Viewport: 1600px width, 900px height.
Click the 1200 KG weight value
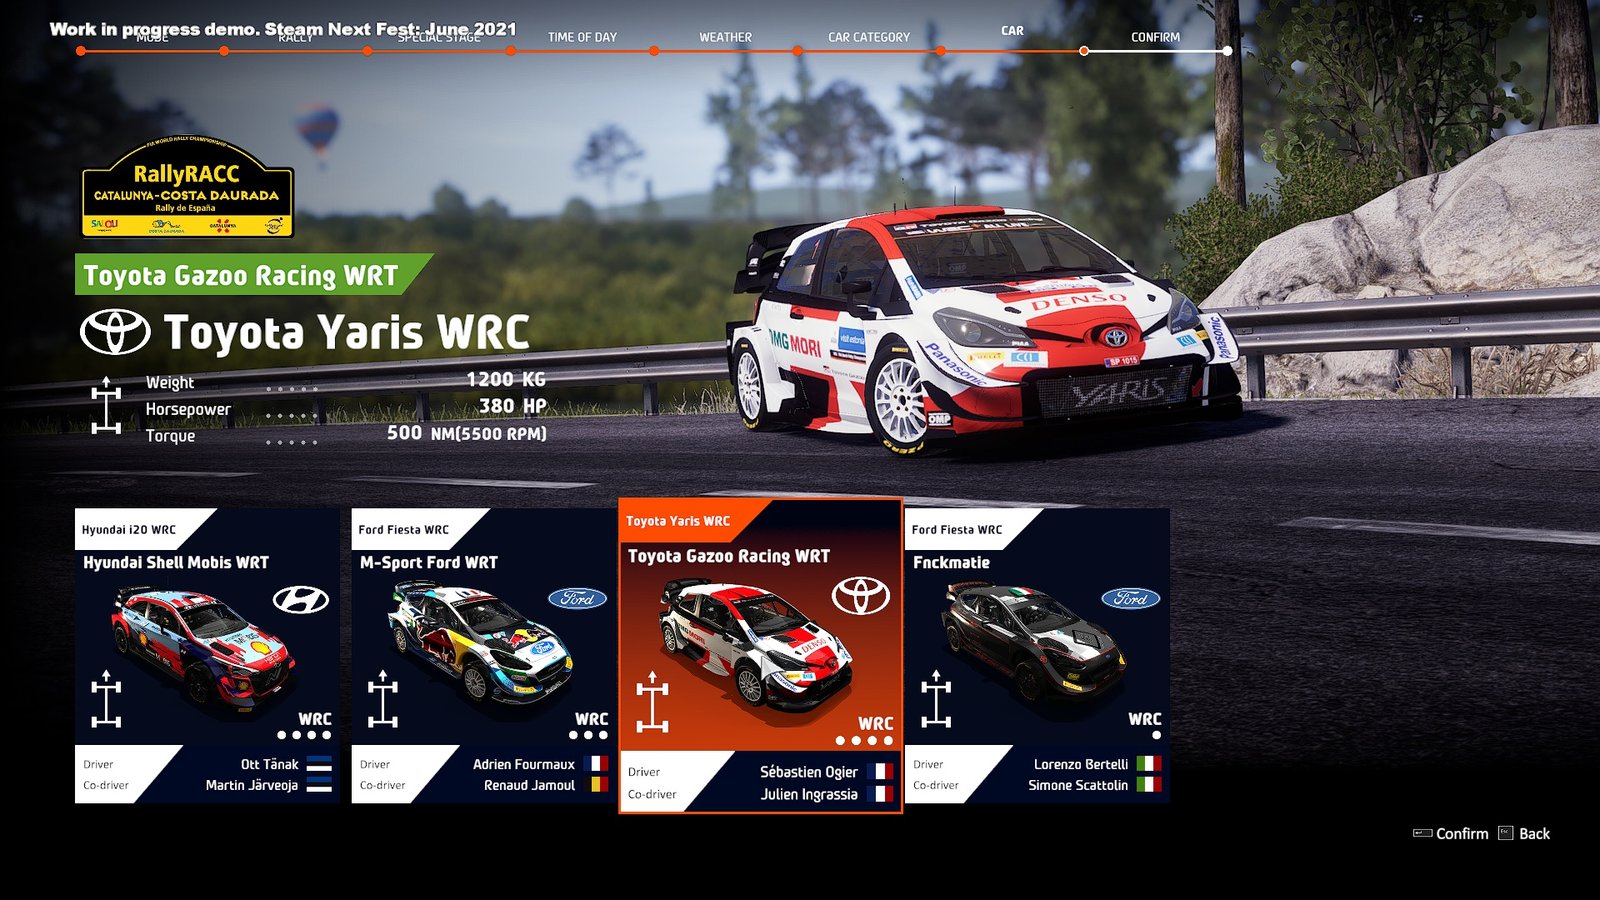[506, 379]
